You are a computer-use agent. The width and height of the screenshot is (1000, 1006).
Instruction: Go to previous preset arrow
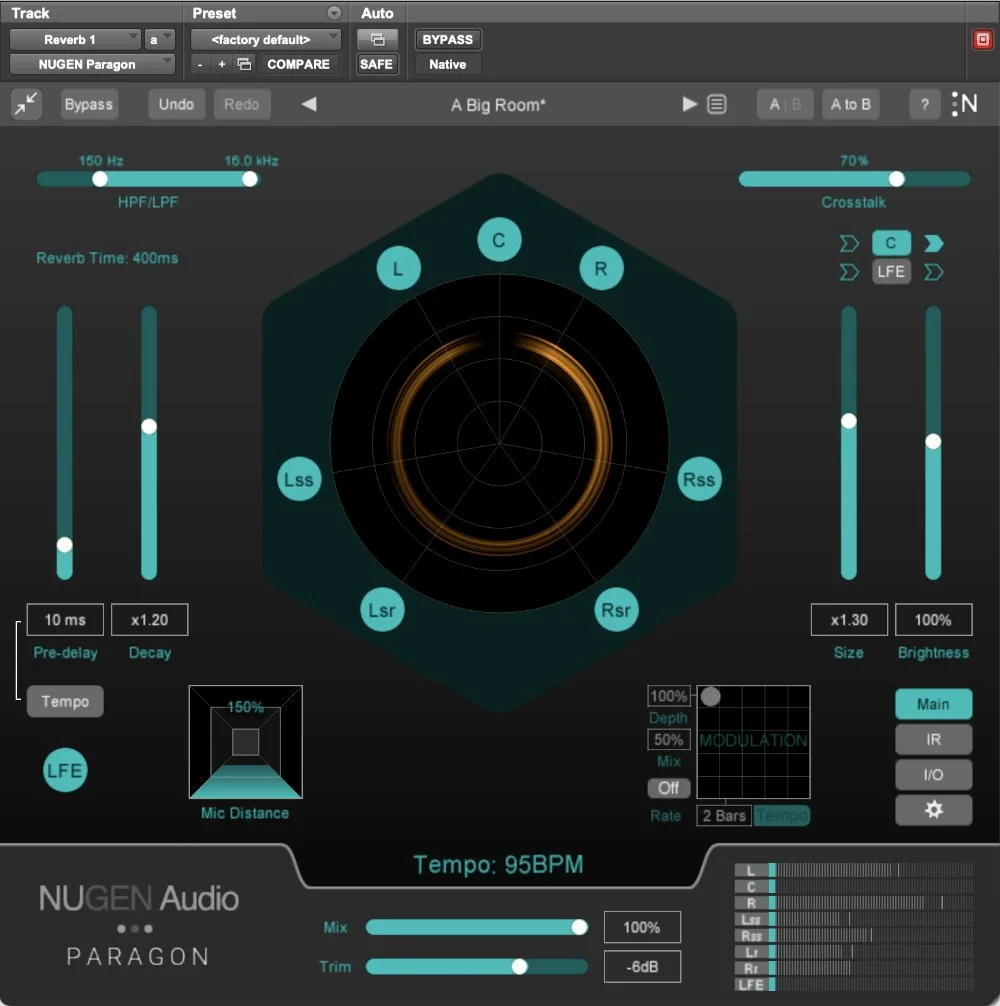click(309, 104)
